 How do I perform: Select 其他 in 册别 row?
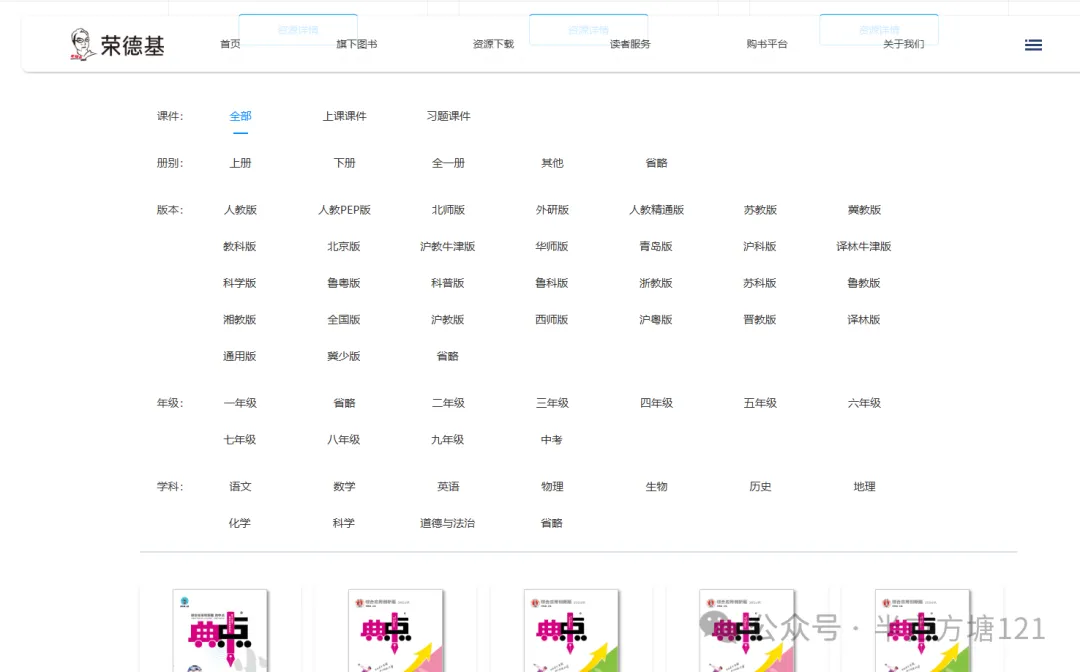552,163
